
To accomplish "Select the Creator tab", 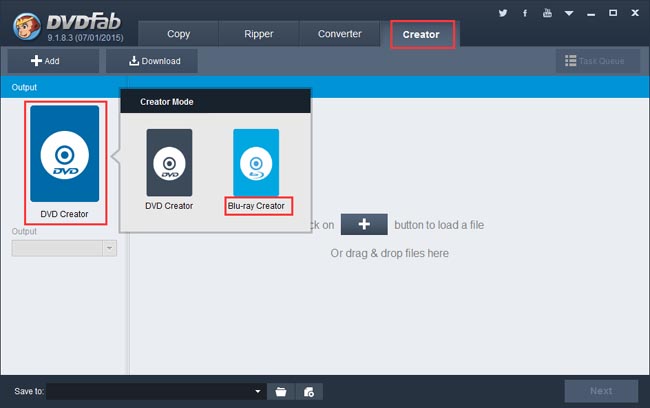I will click(422, 35).
